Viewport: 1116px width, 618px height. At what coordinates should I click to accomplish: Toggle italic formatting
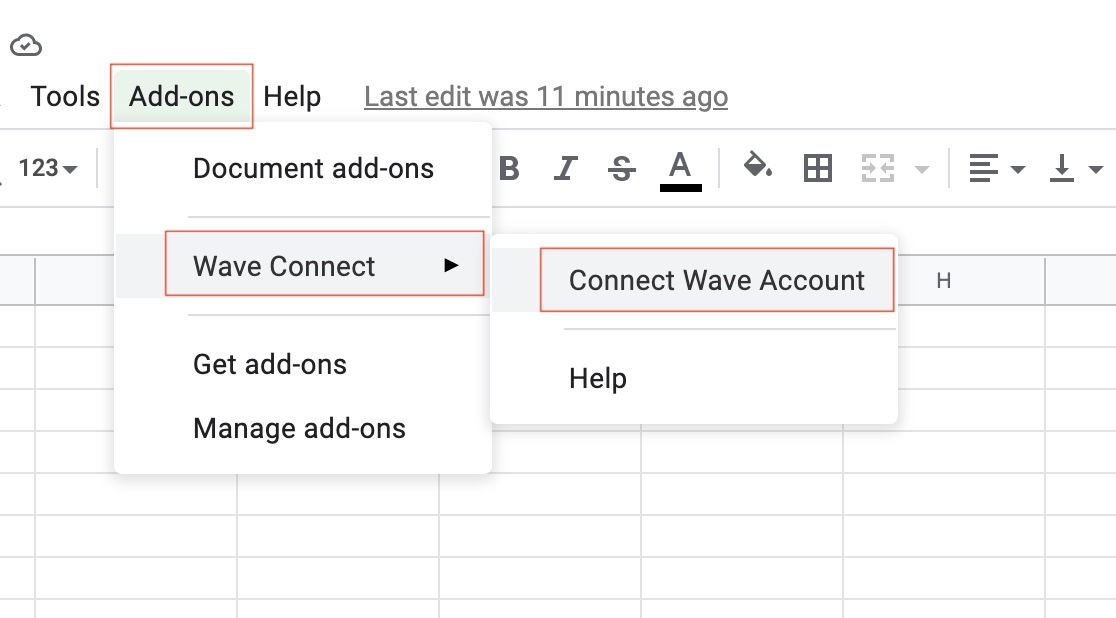click(565, 168)
